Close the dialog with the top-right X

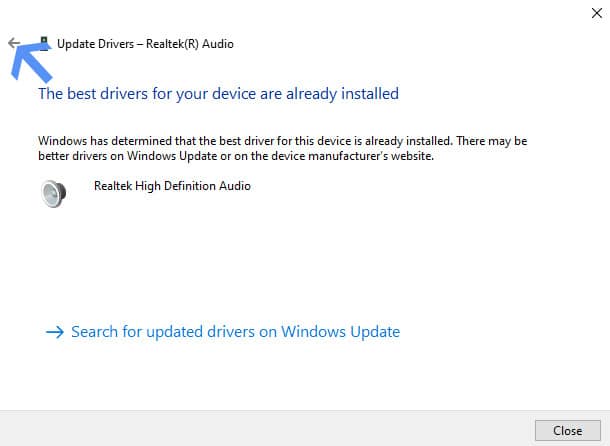(597, 12)
